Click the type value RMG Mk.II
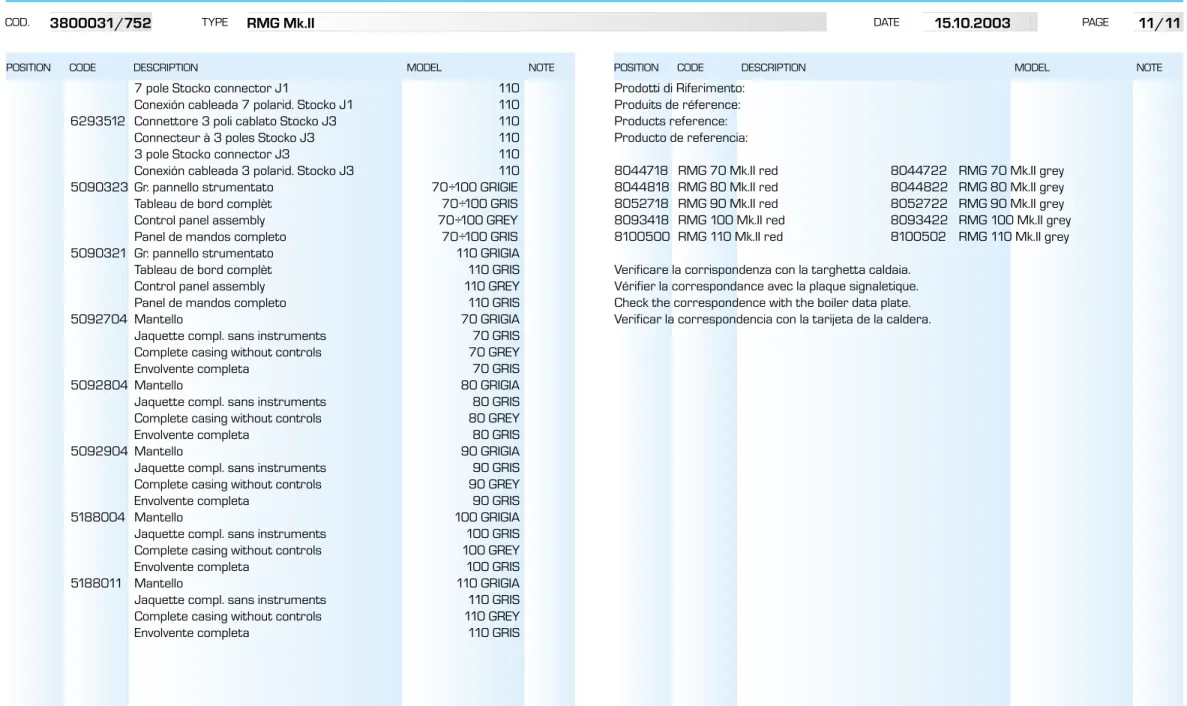The width and height of the screenshot is (1187, 706). click(x=280, y=23)
